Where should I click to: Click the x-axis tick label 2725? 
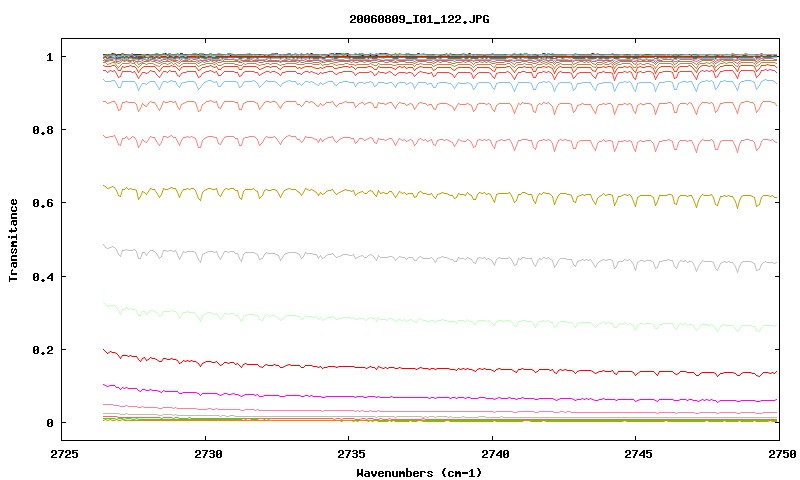click(65, 454)
